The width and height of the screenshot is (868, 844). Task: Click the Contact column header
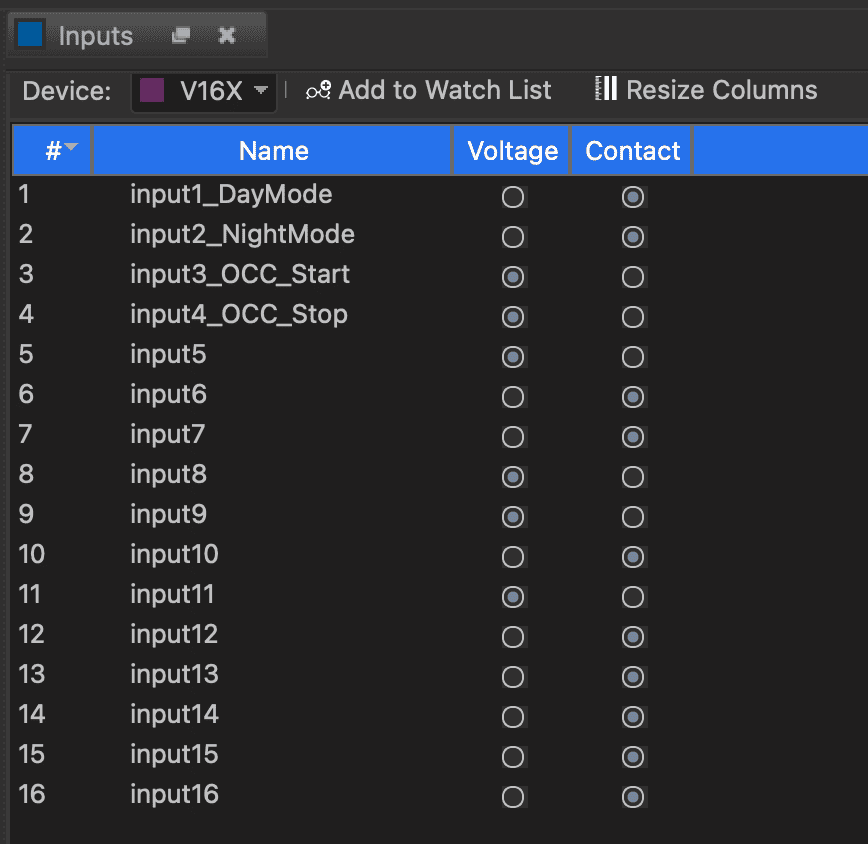tap(632, 151)
